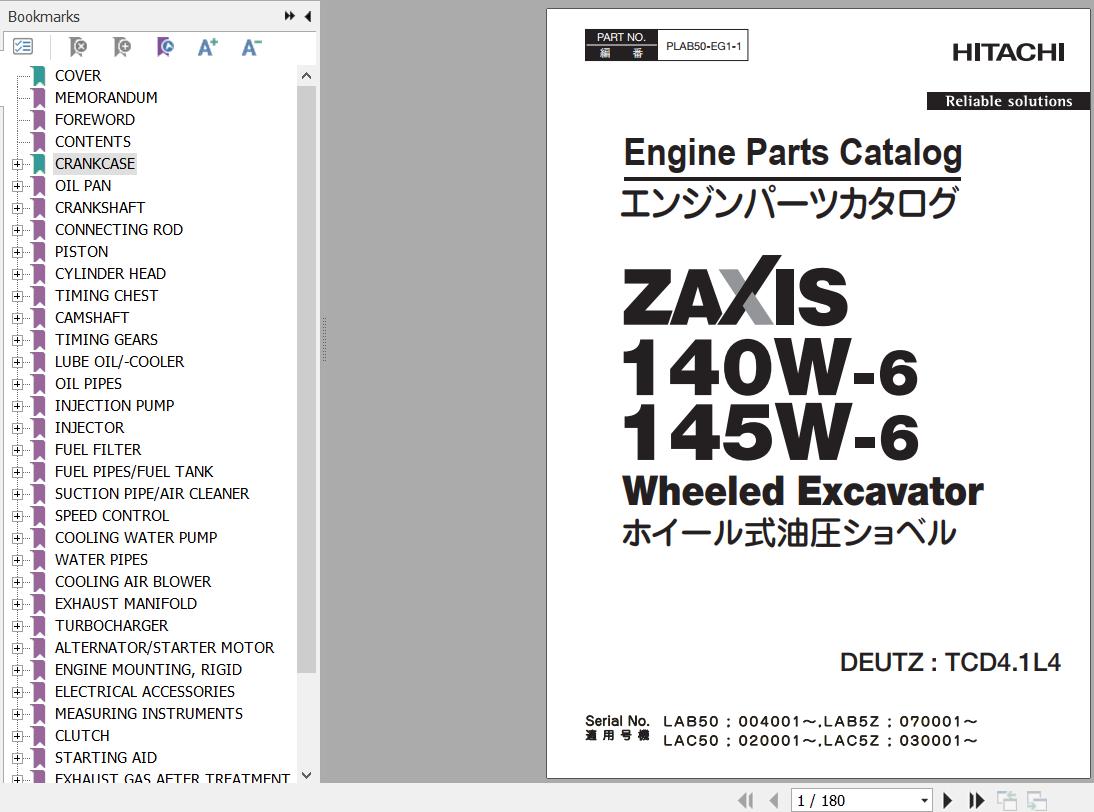The image size is (1094, 812).
Task: Click the OIL PAN bookmark ribbon icon
Action: pos(39,186)
